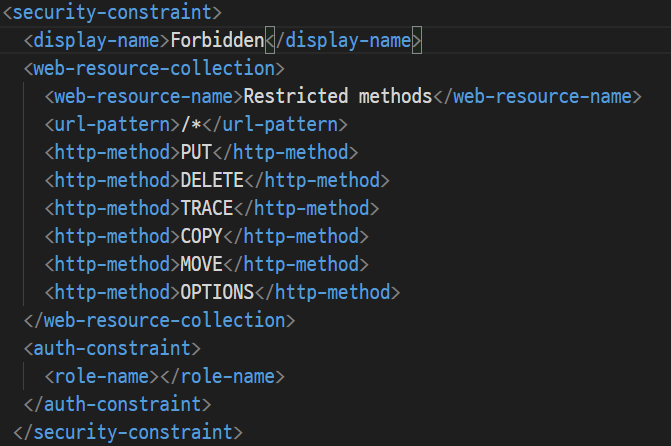Click the closing security-constraint tag
The width and height of the screenshot is (671, 446).
[x=128, y=432]
